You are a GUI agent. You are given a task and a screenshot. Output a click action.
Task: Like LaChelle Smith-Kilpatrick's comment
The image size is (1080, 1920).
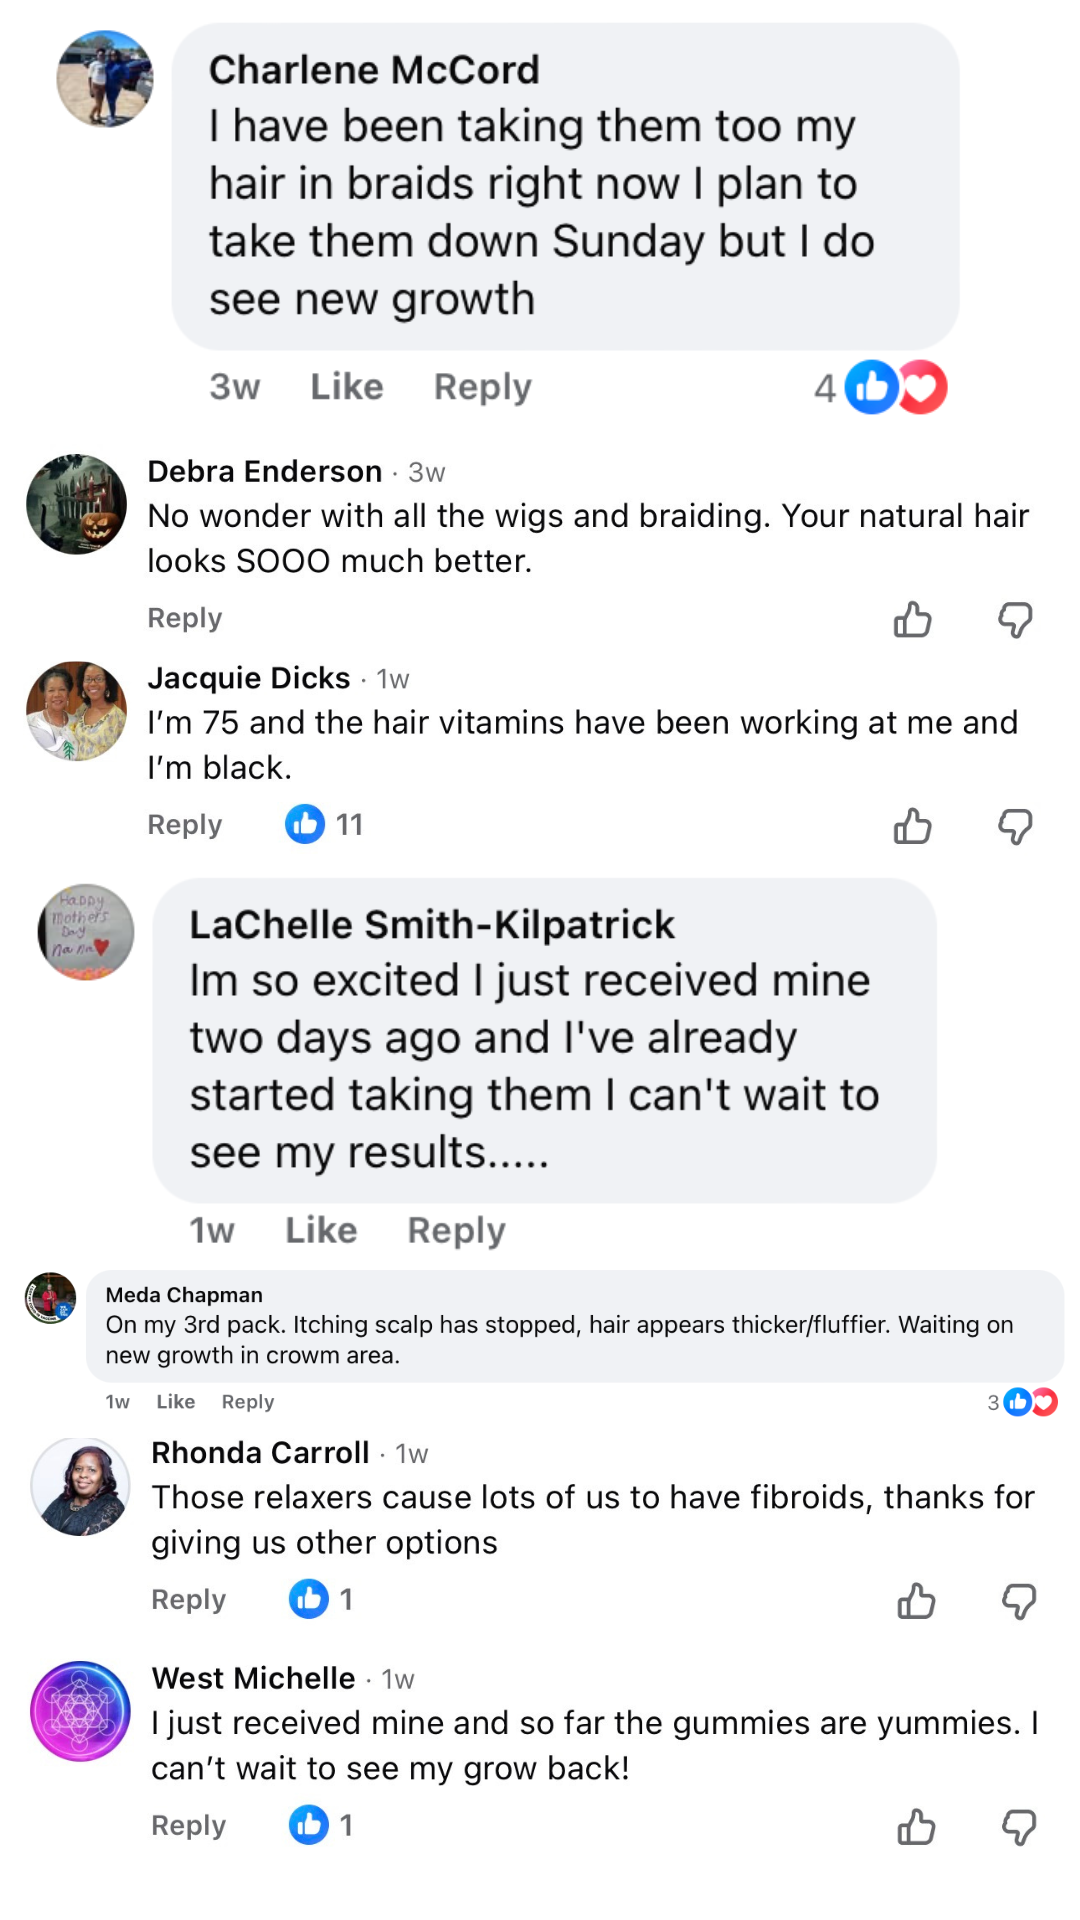[321, 1230]
